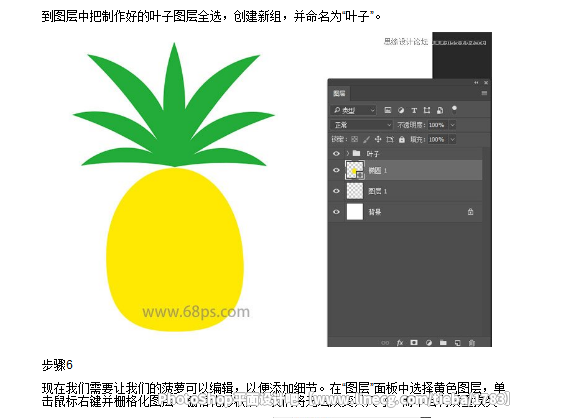Click the lock all padlock icon
The height and width of the screenshot is (418, 566).
click(x=402, y=139)
